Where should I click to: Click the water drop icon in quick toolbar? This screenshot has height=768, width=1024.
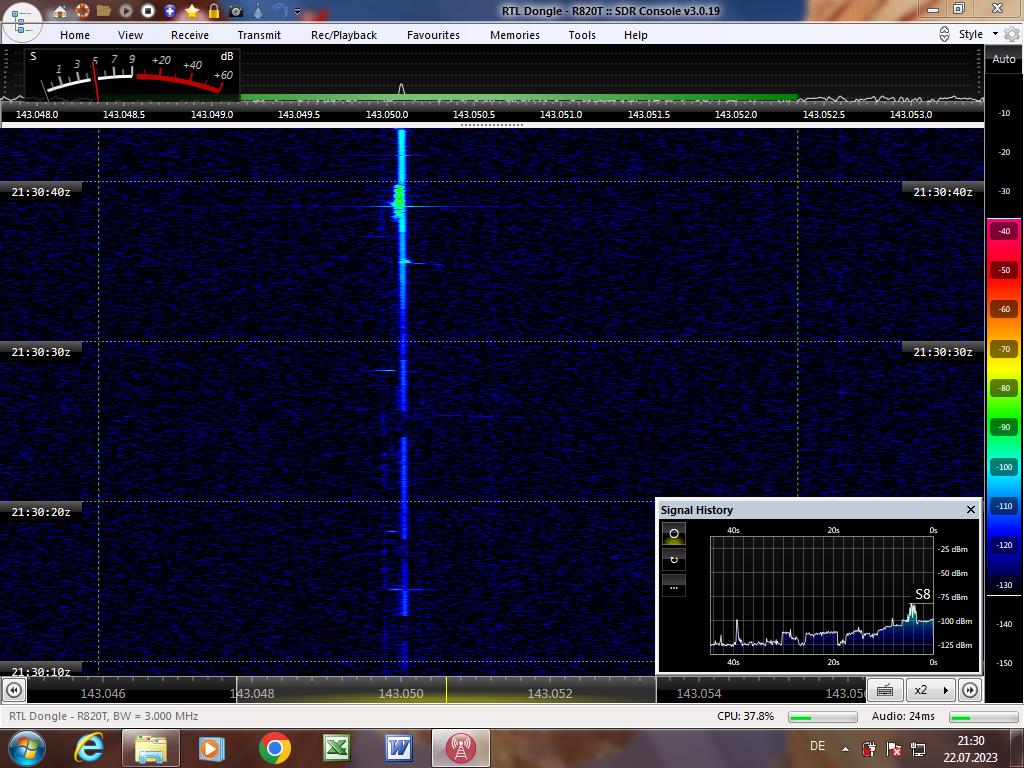point(258,11)
